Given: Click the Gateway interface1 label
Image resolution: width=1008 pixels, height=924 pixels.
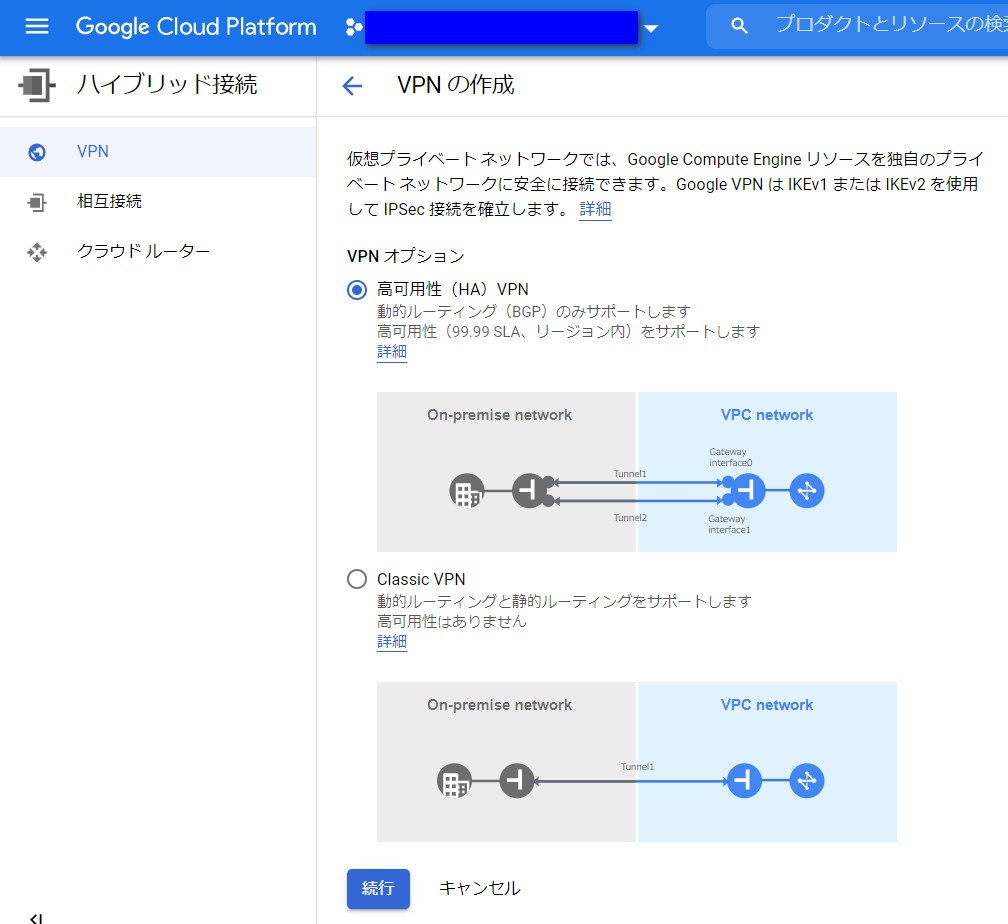Looking at the screenshot, I should (729, 524).
